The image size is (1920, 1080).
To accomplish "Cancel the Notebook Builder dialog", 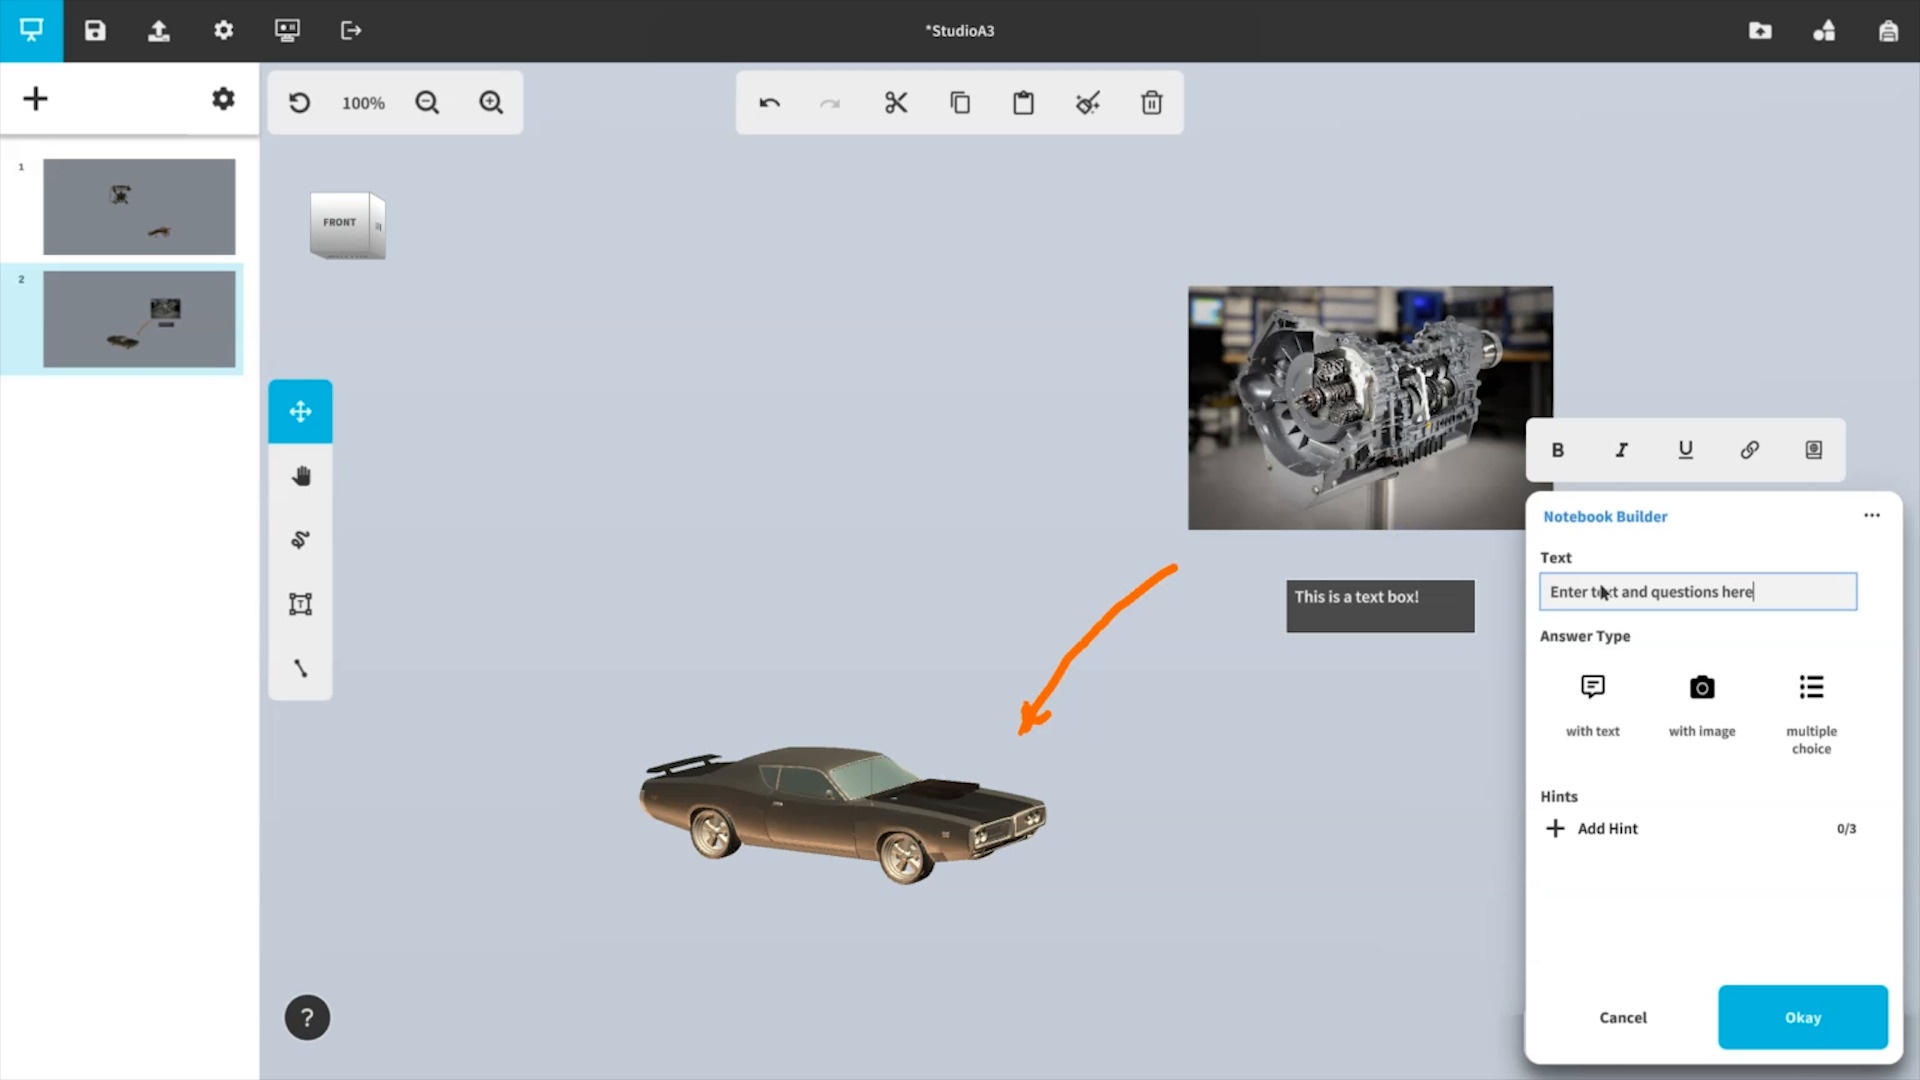I will 1622,1017.
